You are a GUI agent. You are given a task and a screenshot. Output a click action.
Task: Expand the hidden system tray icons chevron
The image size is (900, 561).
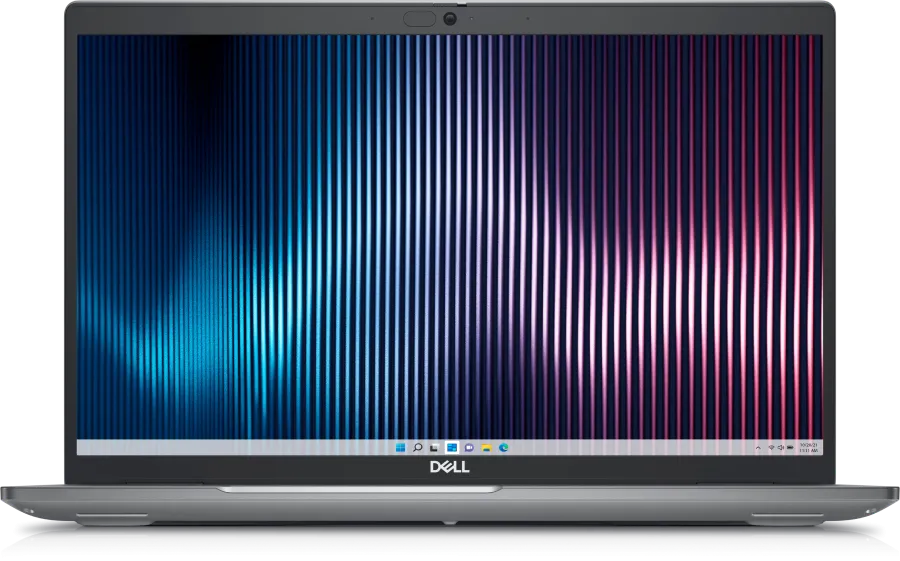coord(758,447)
